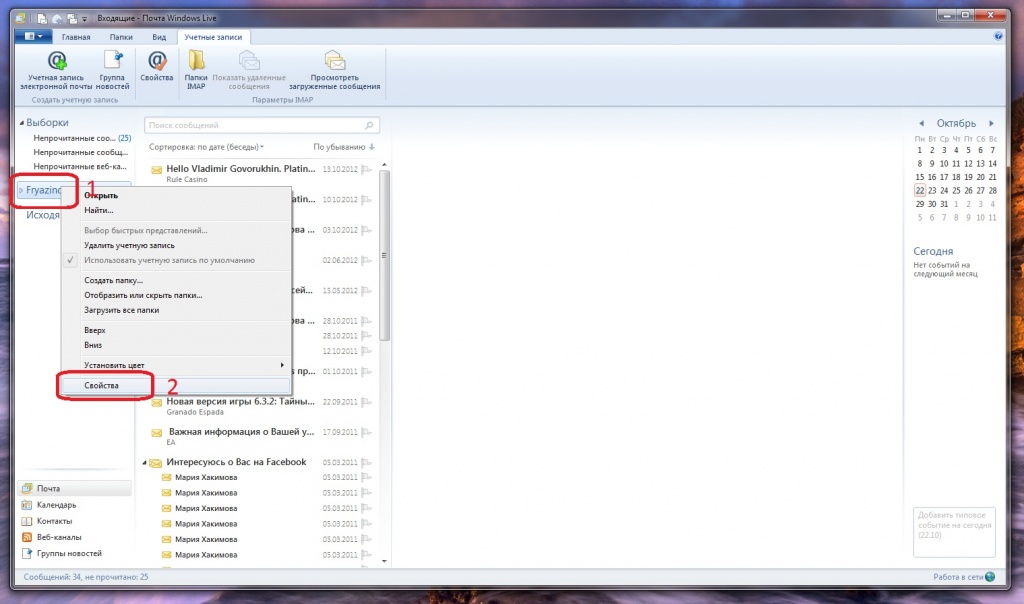Click Просмотреть загруженные сообщения icon
1024x604 pixels.
point(345,62)
